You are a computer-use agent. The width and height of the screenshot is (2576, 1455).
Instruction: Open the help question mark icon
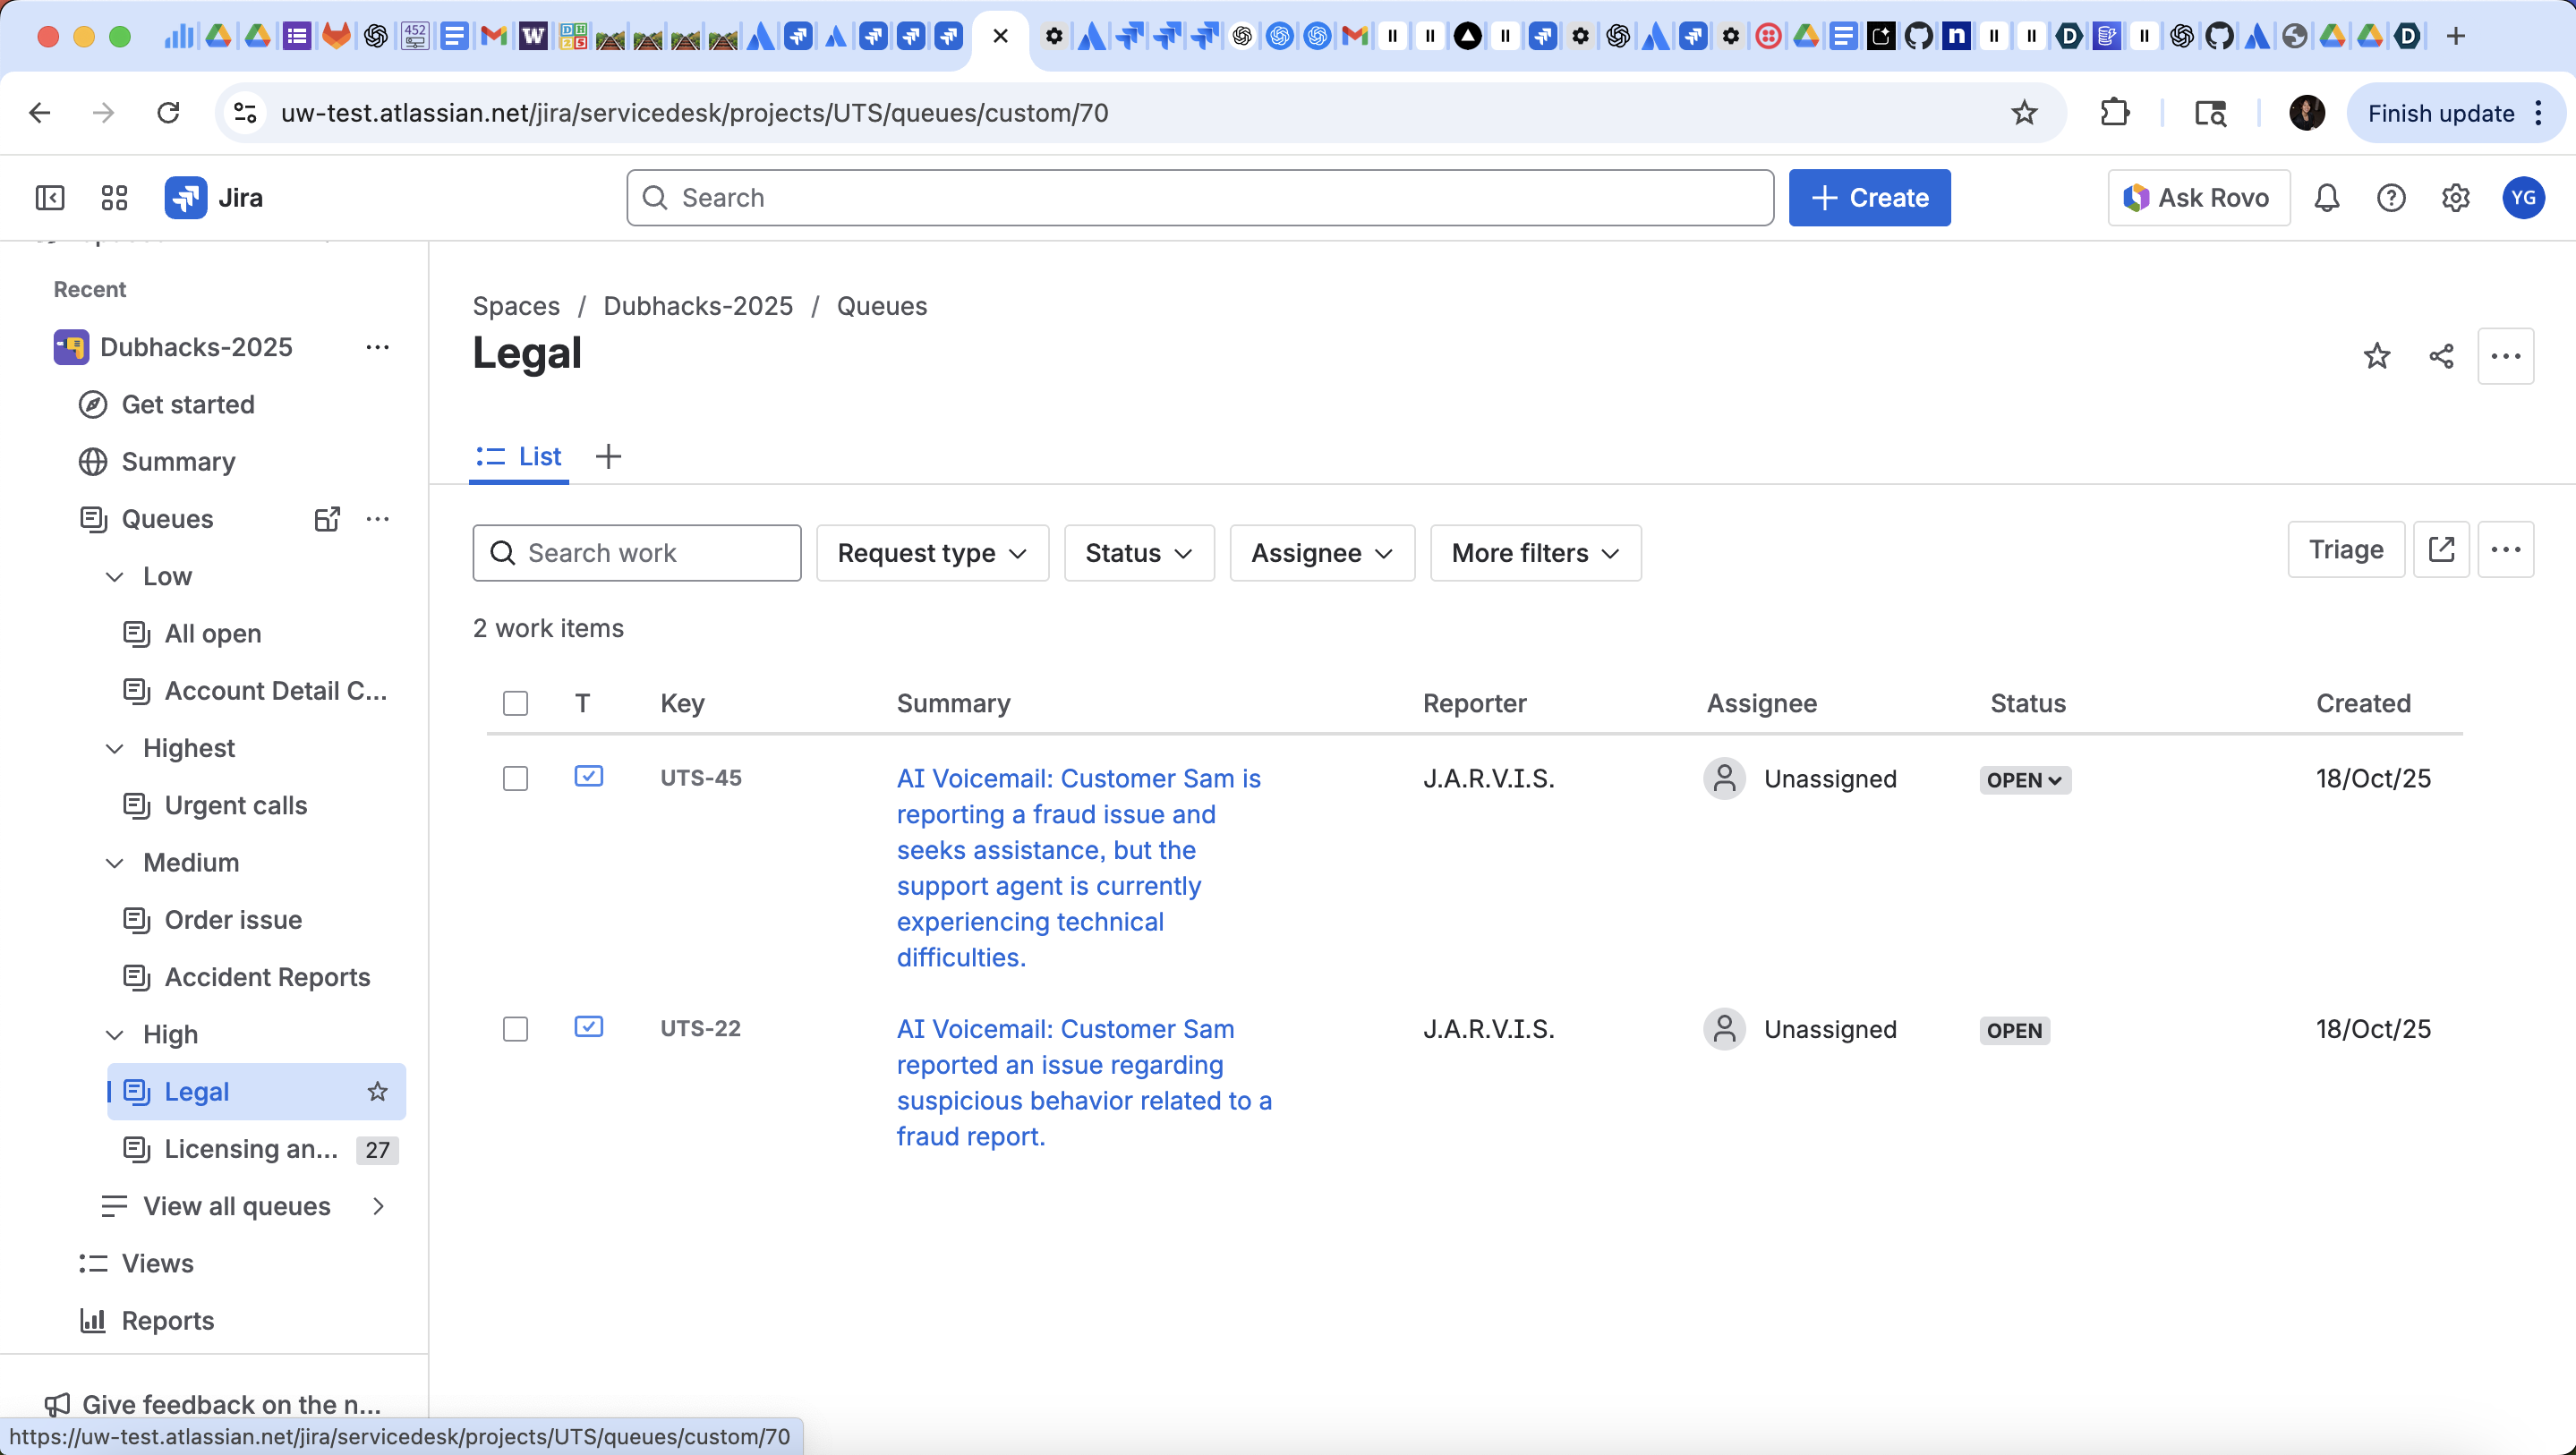[2391, 198]
